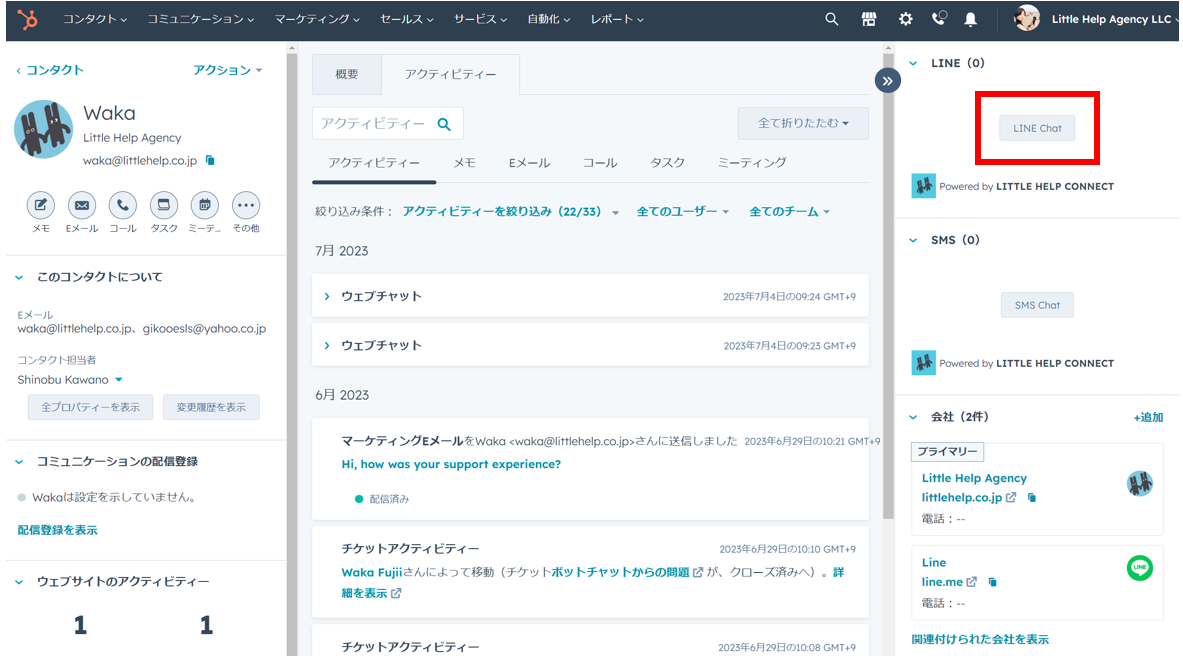1183x662 pixels.
Task: Open settings gear icon
Action: point(905,19)
